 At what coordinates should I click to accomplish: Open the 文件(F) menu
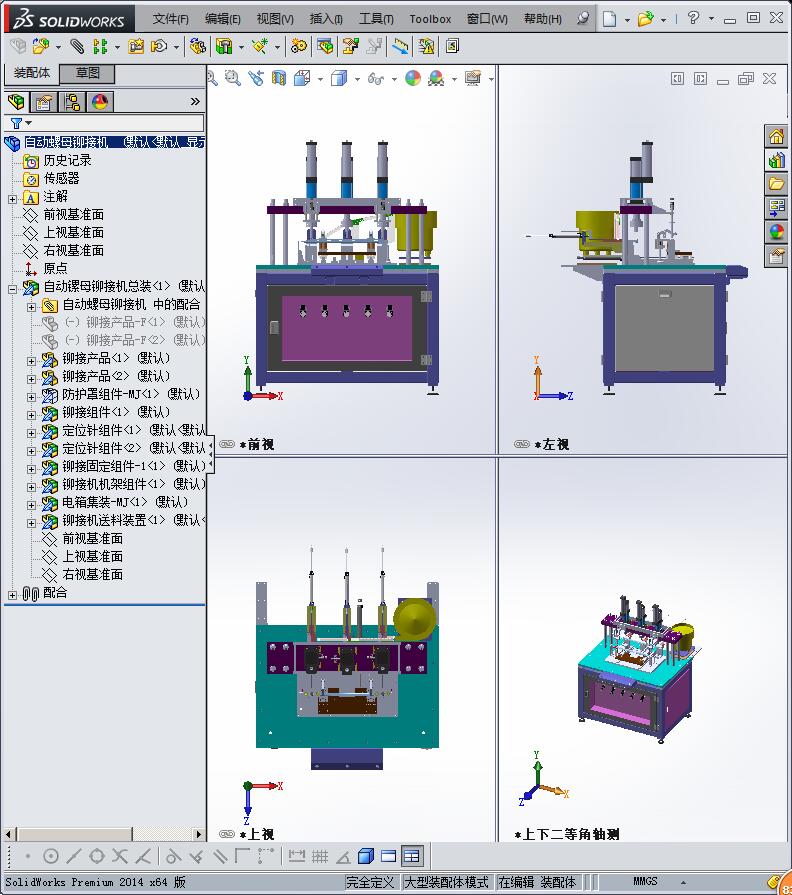[x=170, y=19]
